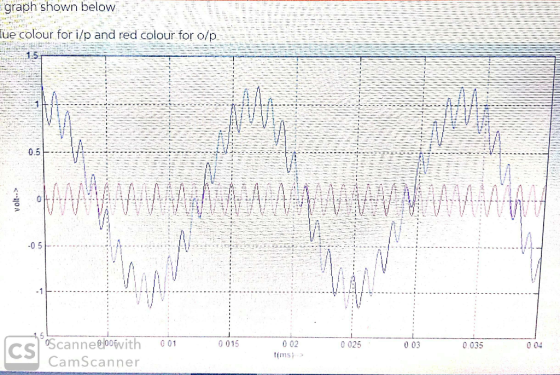
Task: Click the y-axis tick label 1.5
Action: pyautogui.click(x=32, y=55)
